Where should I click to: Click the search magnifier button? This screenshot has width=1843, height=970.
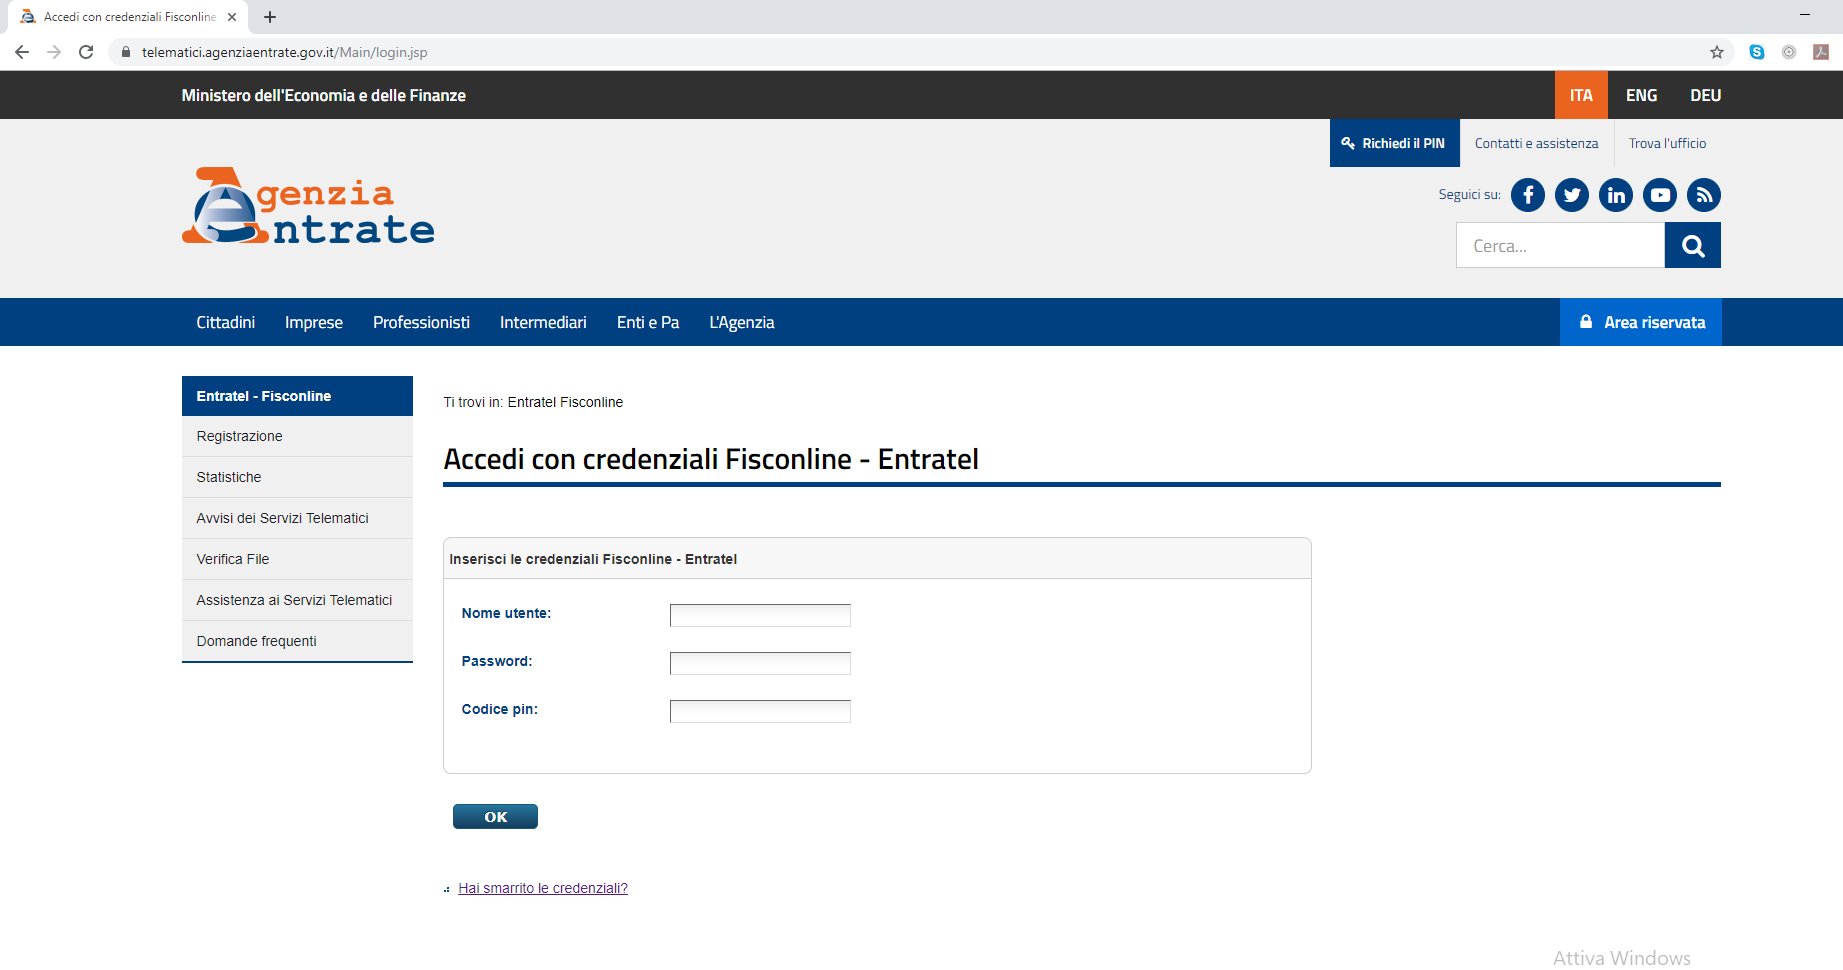(1692, 245)
